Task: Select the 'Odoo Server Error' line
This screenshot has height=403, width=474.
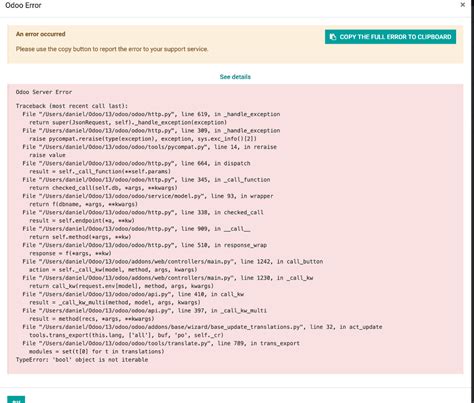Action: tap(44, 92)
